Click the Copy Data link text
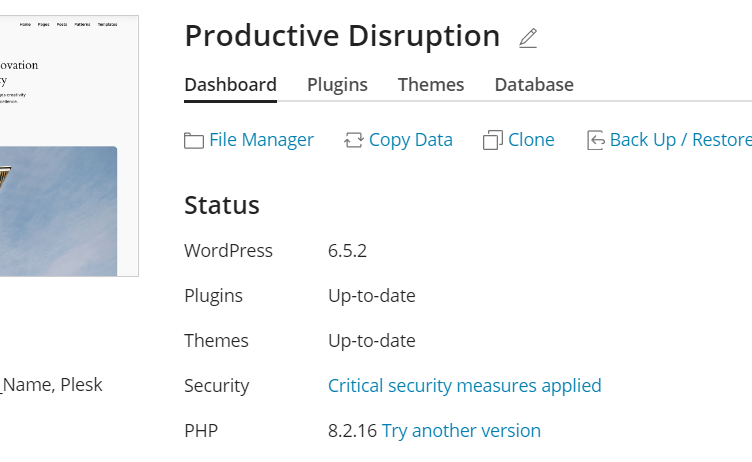The image size is (752, 462). tap(410, 140)
